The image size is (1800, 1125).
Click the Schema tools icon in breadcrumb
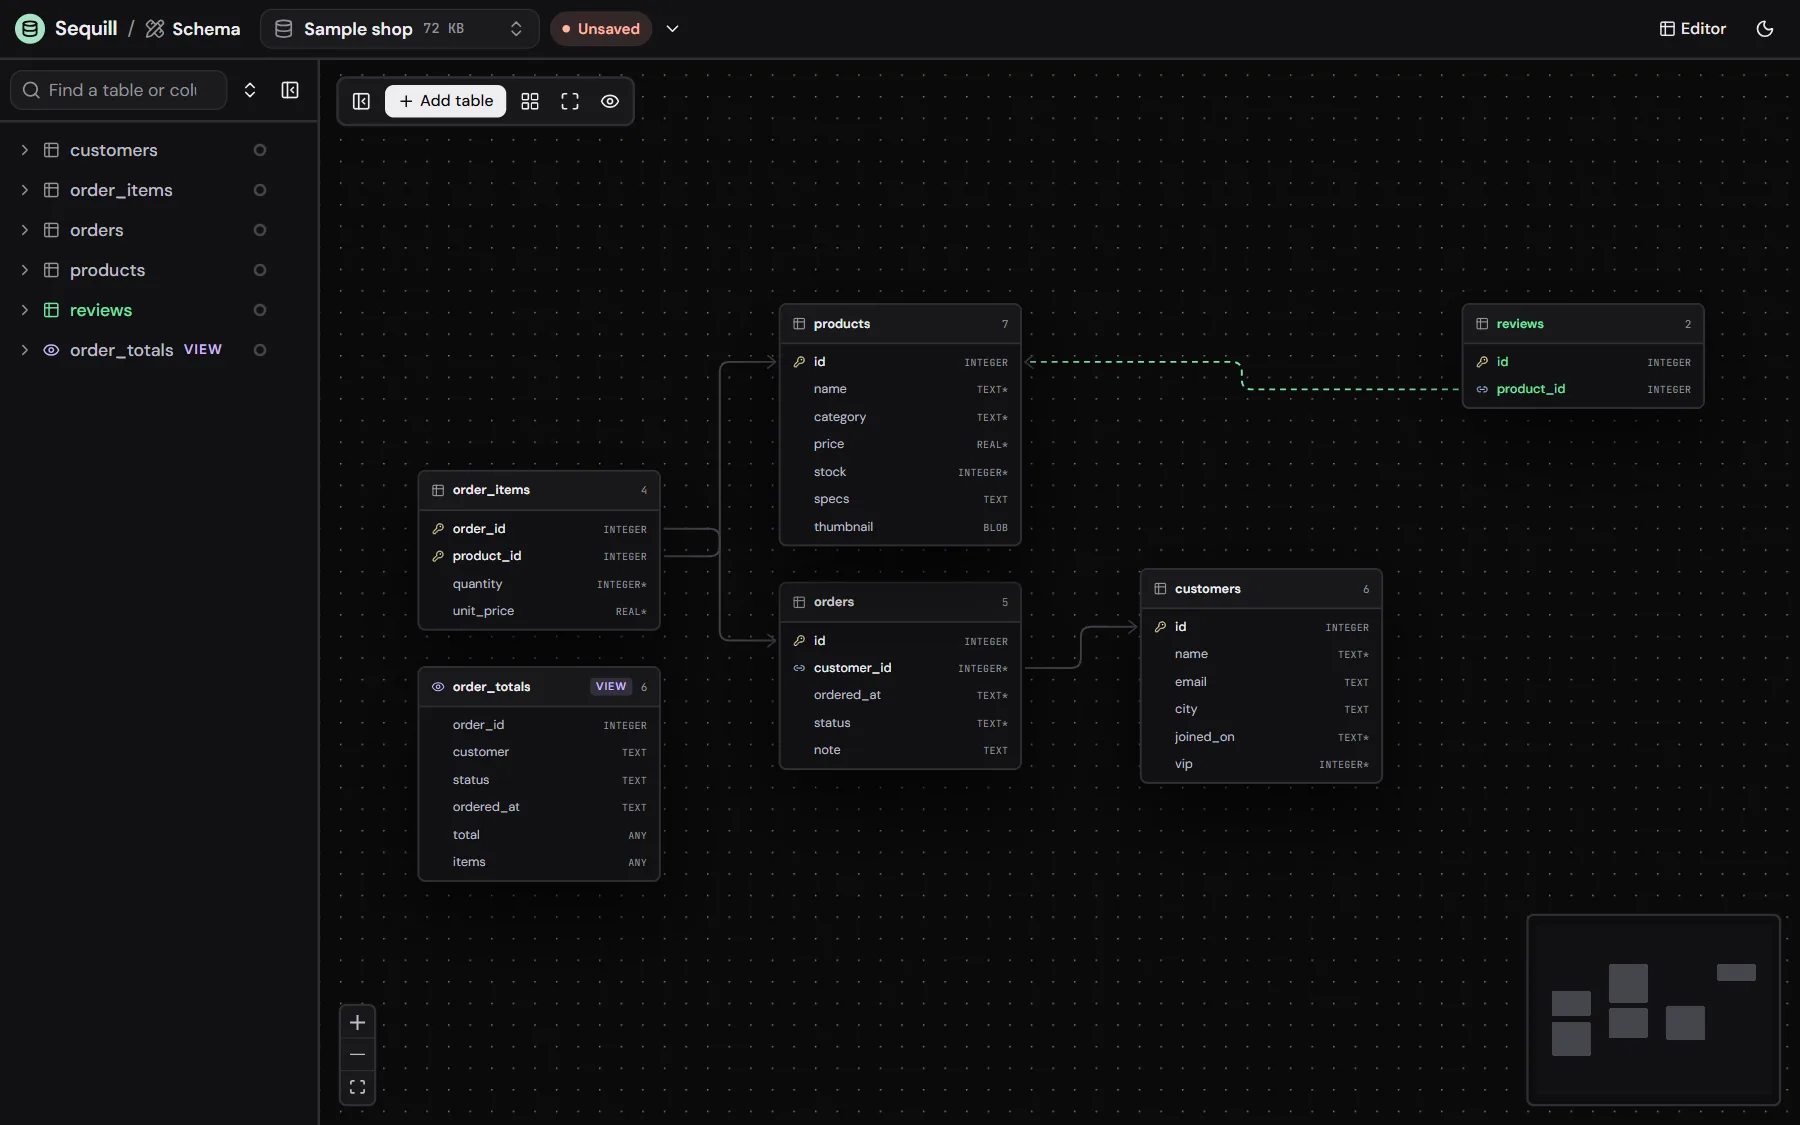coord(155,29)
